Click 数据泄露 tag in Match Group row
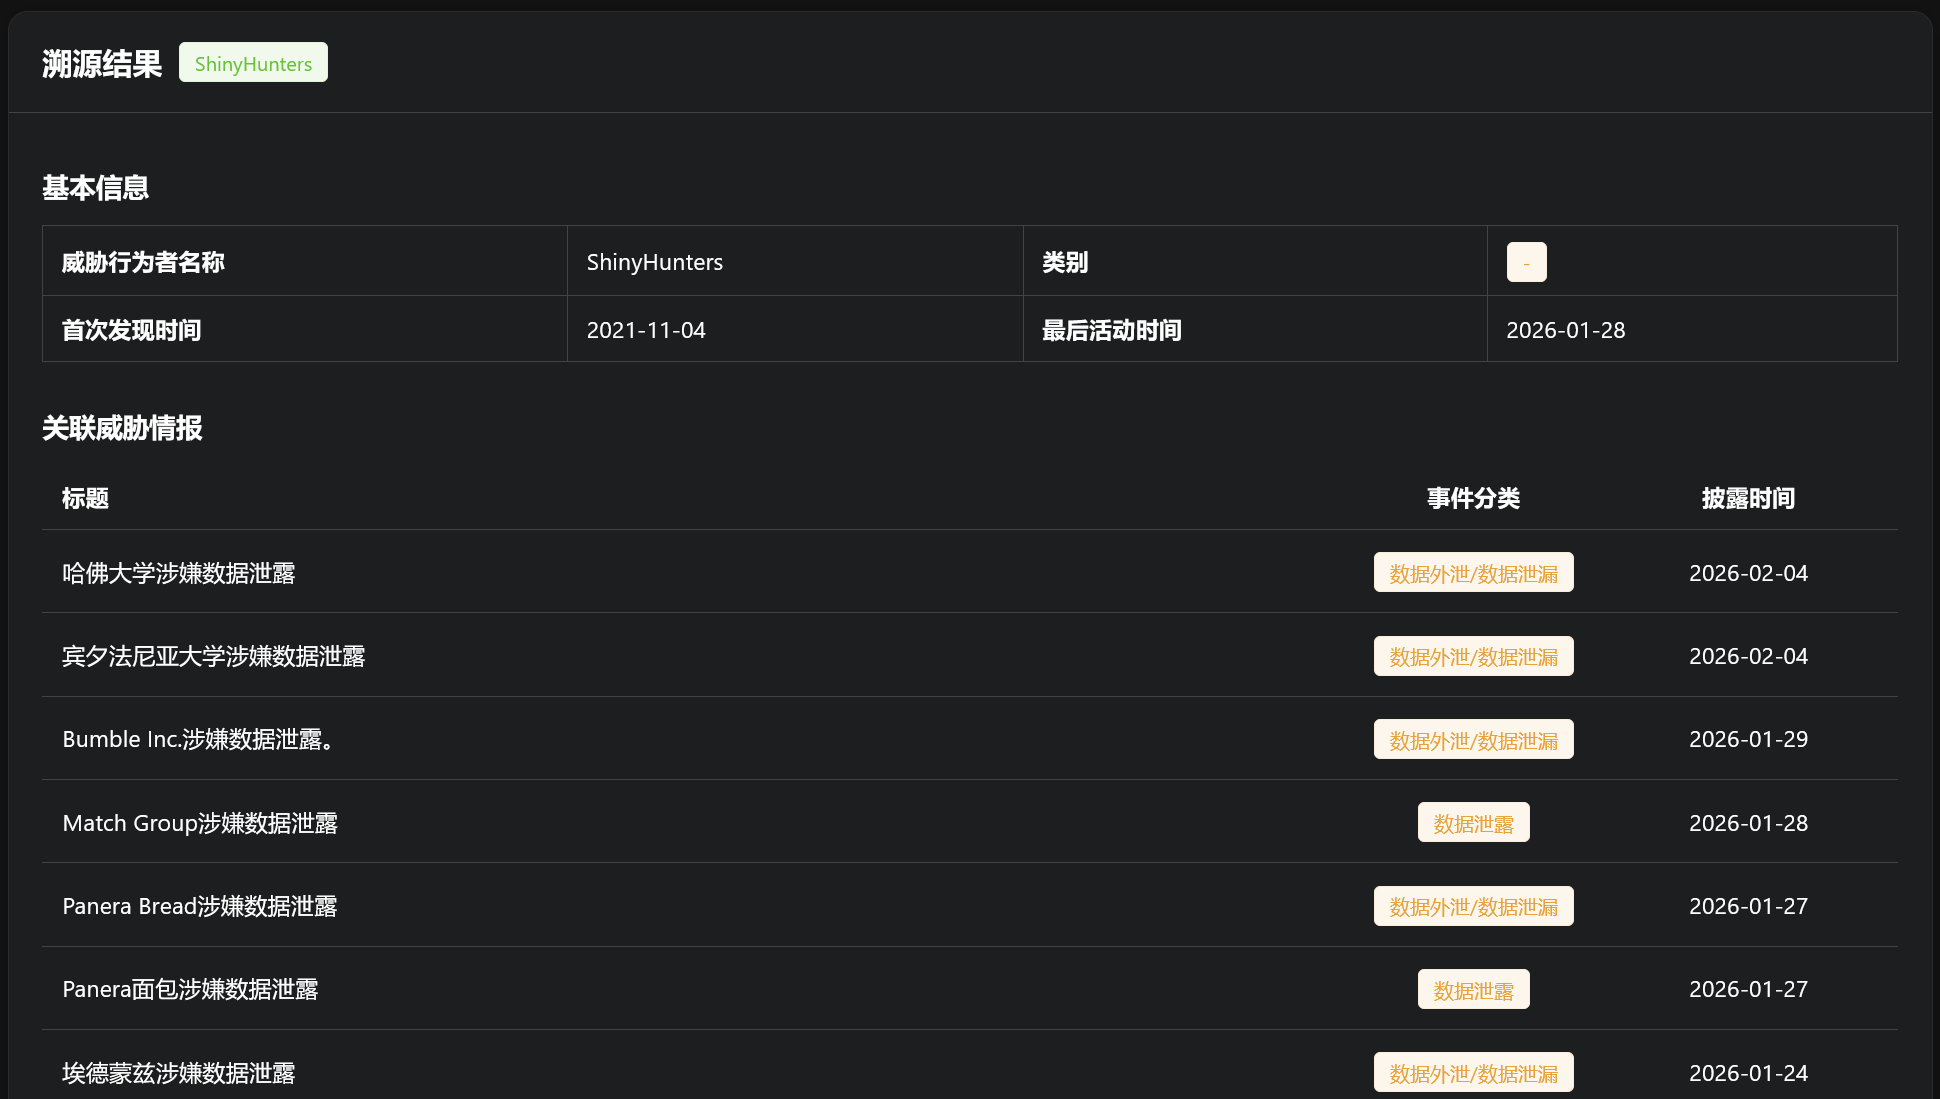The width and height of the screenshot is (1940, 1099). (1473, 823)
